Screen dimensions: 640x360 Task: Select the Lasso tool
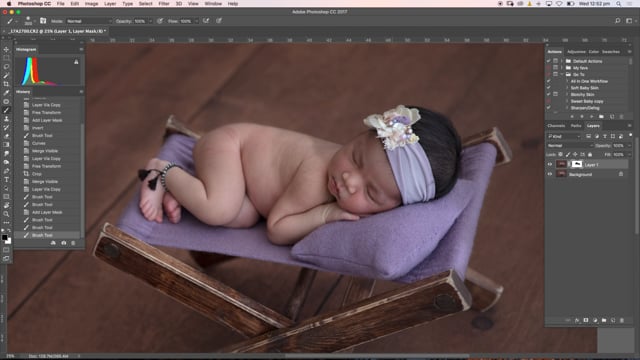point(6,67)
